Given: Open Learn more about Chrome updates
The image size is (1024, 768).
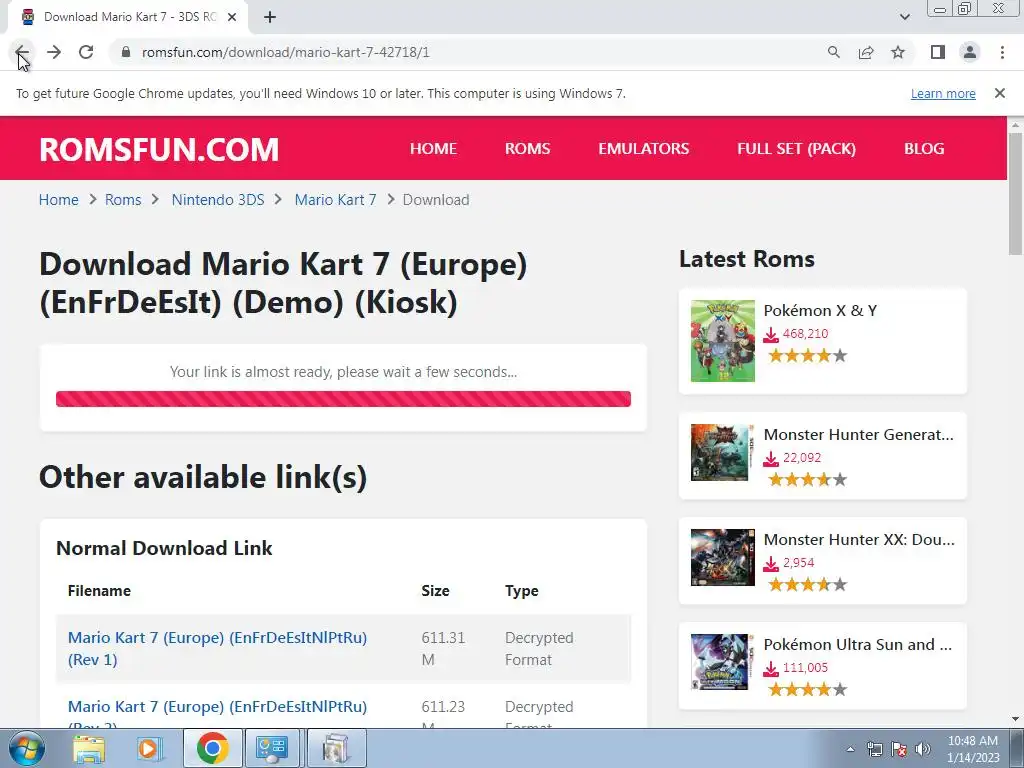Looking at the screenshot, I should pos(943,93).
